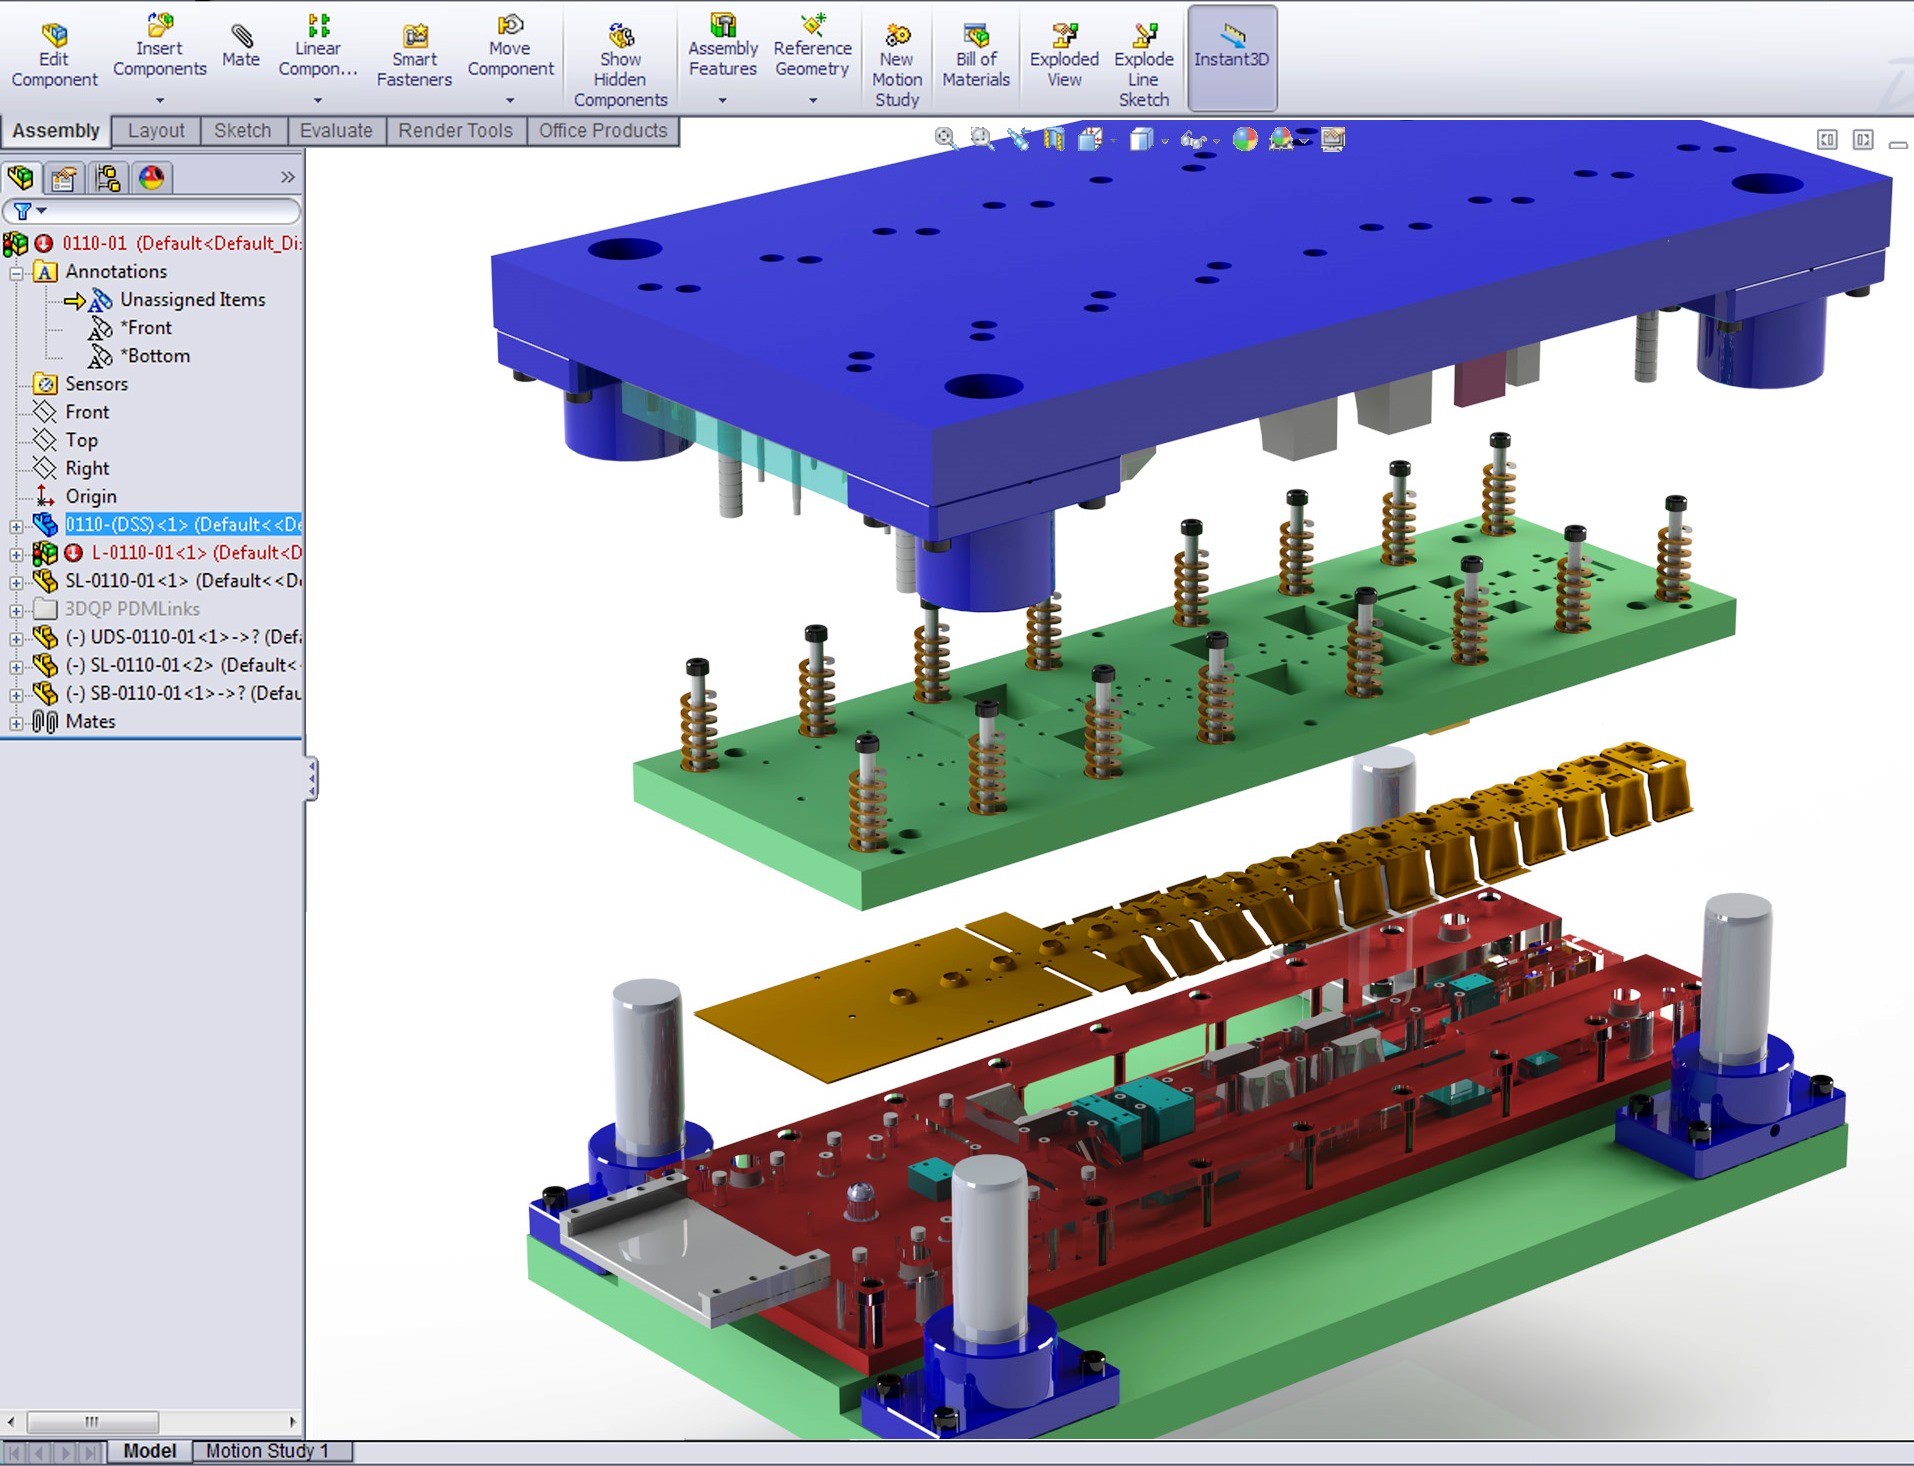Open the DisplayManager color sphere tab
This screenshot has width=1914, height=1466.
coord(152,178)
